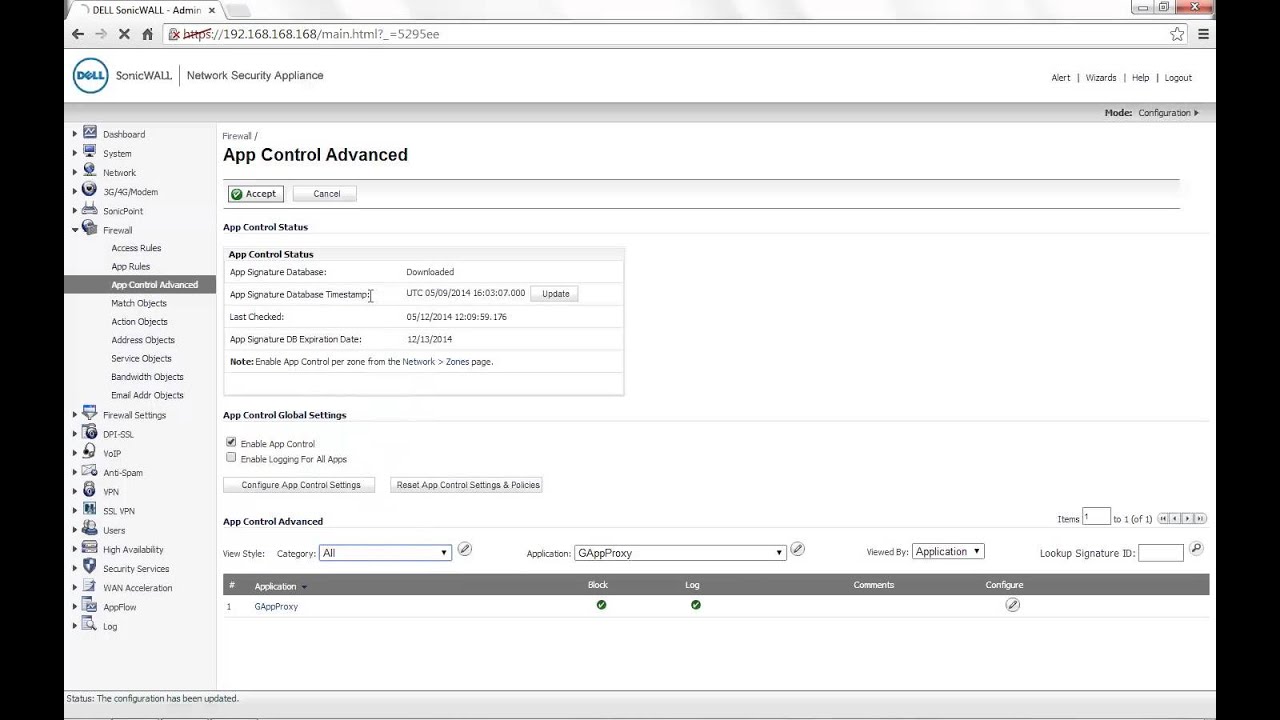Image resolution: width=1280 pixels, height=720 pixels.
Task: Click the Network globe icon in sidebar
Action: tap(90, 171)
